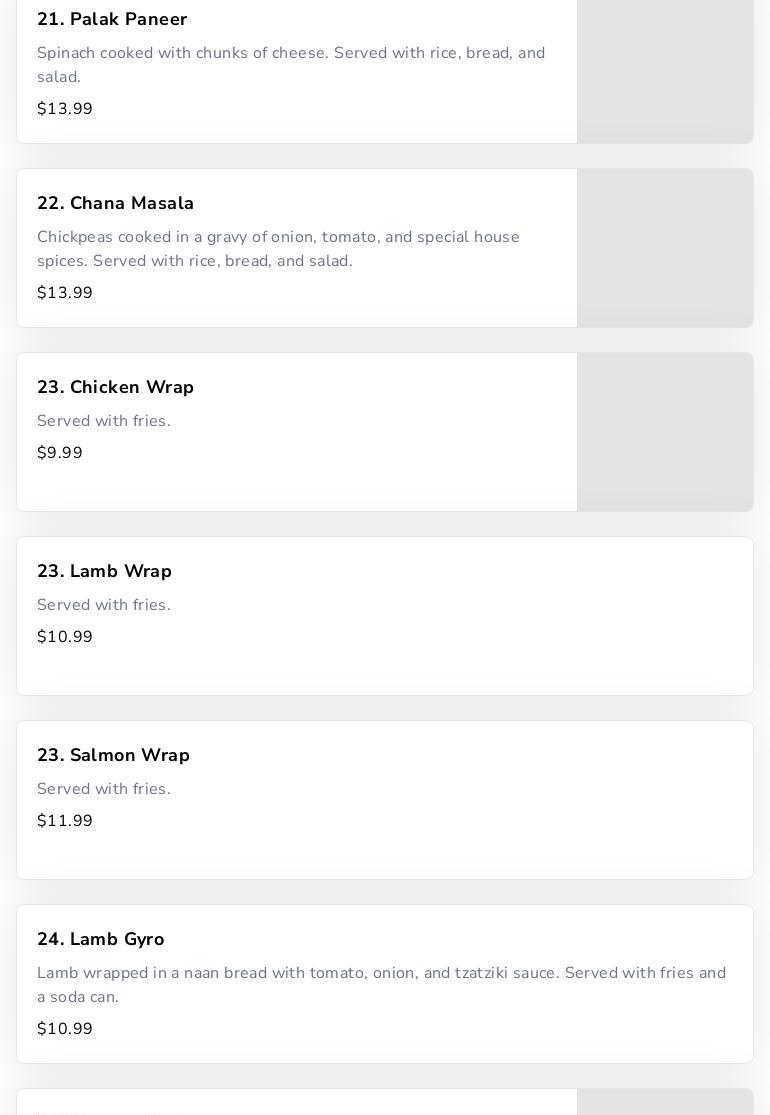Click the Chana Masala $13.99 price
The image size is (770, 1115).
(x=65, y=293)
